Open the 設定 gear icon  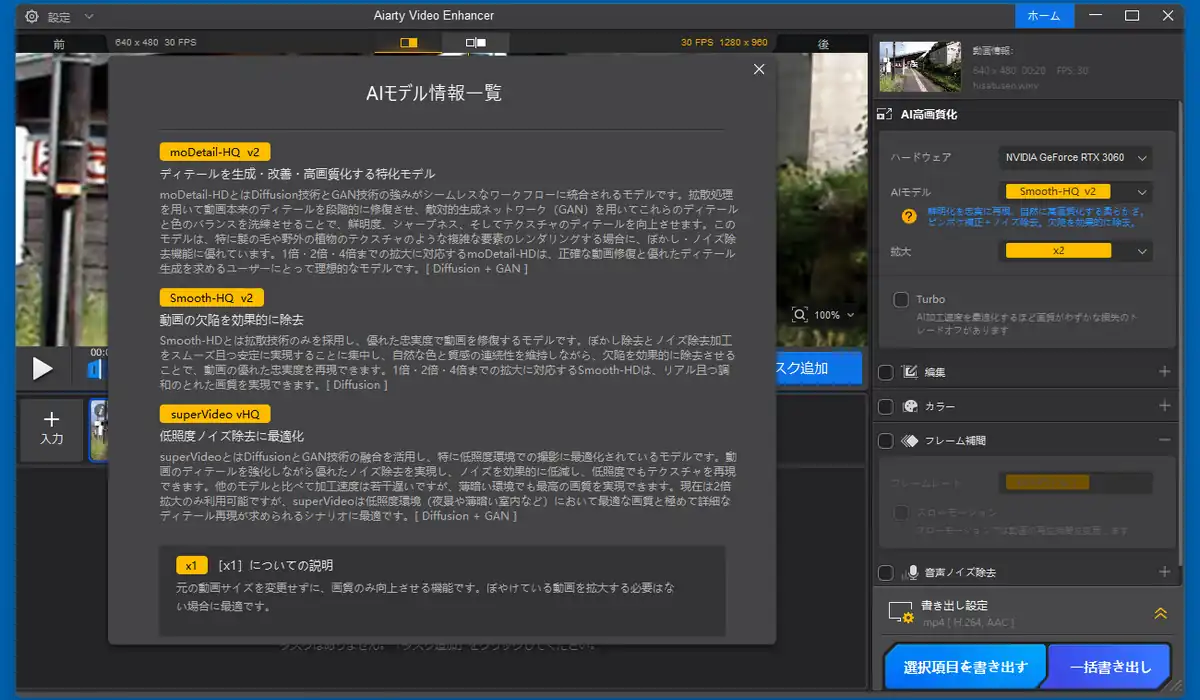(32, 17)
